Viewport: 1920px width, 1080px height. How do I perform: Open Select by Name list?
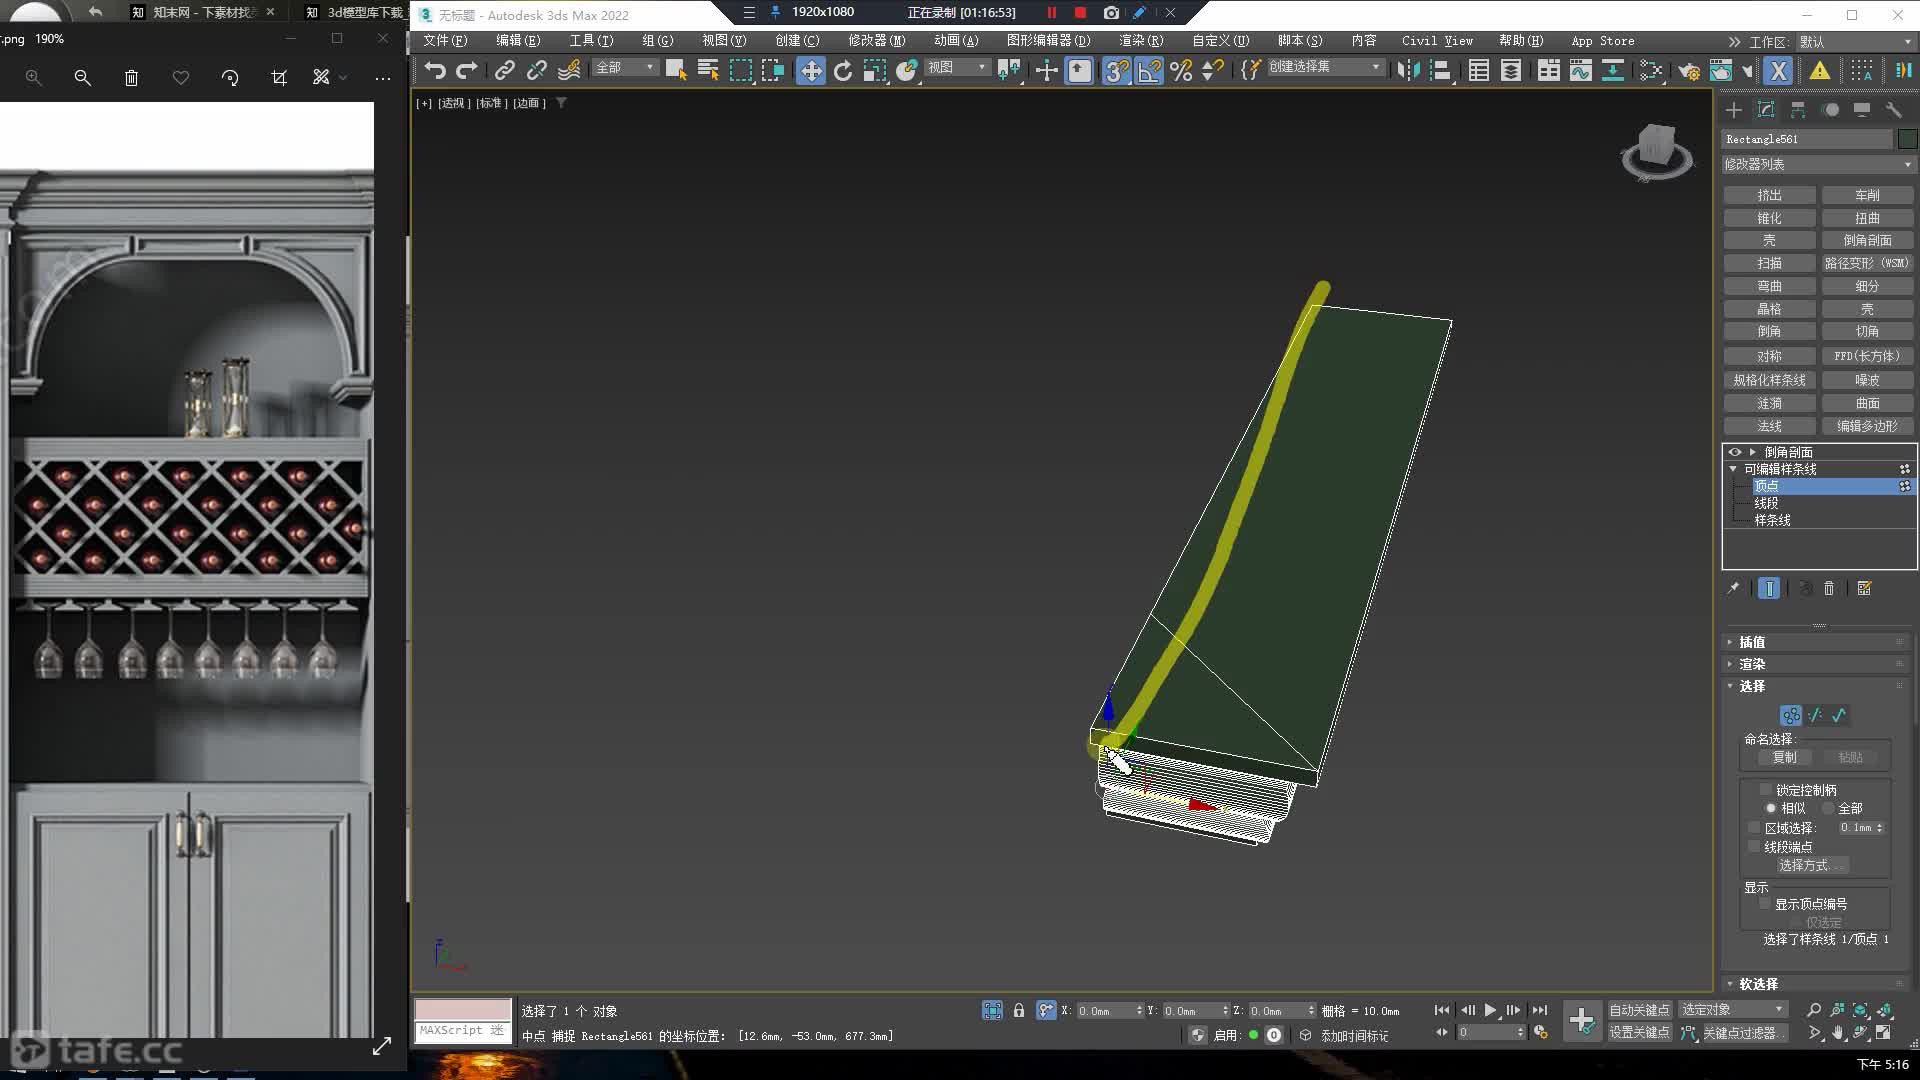[708, 70]
